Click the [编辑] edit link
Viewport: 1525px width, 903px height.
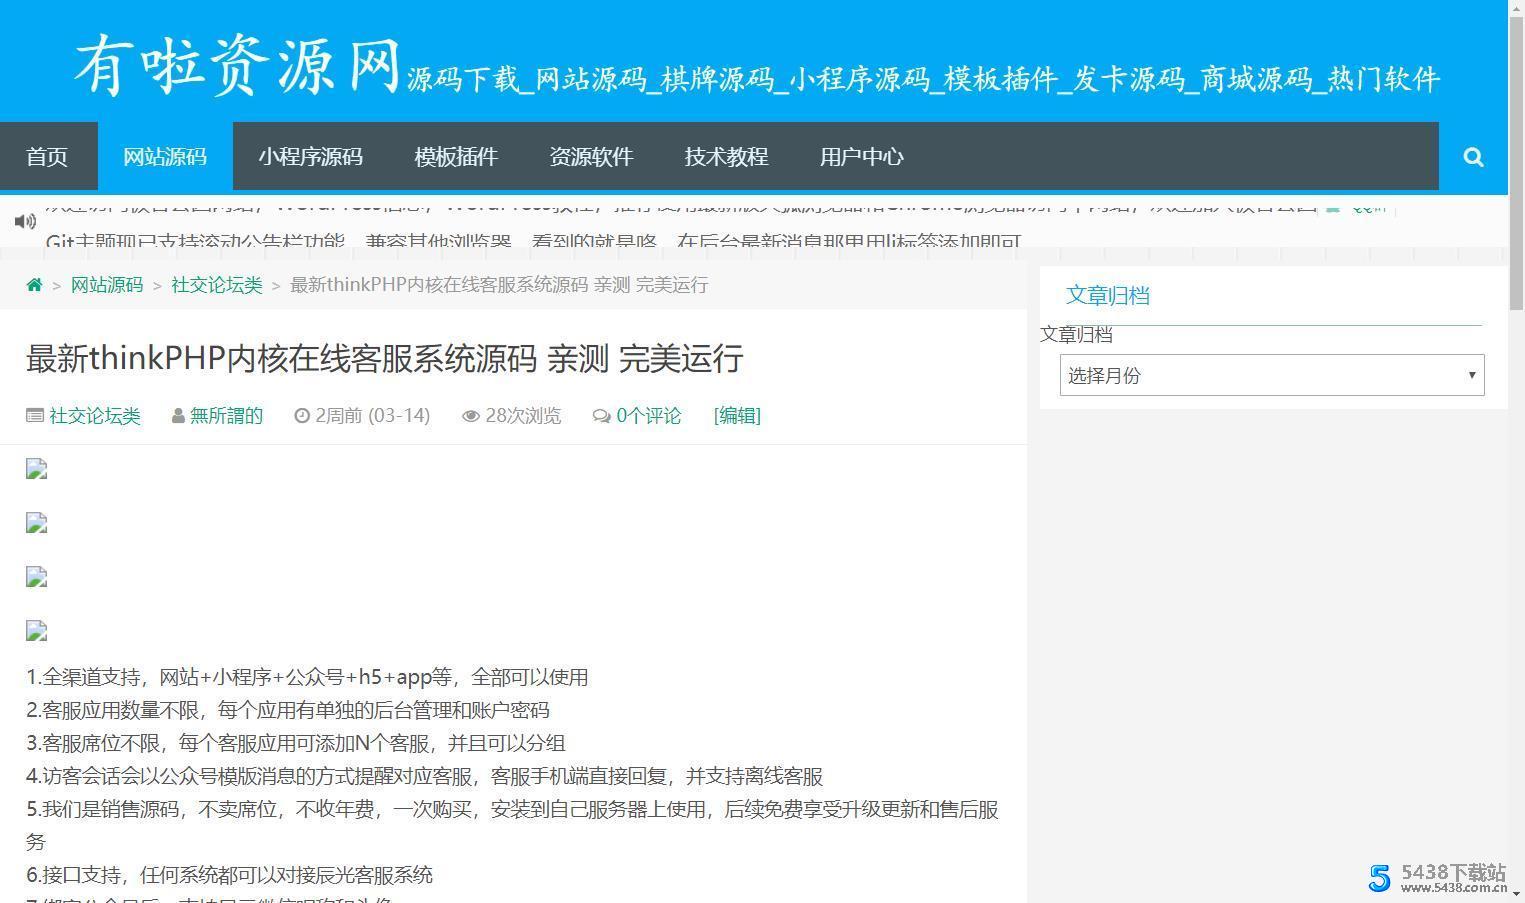pyautogui.click(x=737, y=416)
